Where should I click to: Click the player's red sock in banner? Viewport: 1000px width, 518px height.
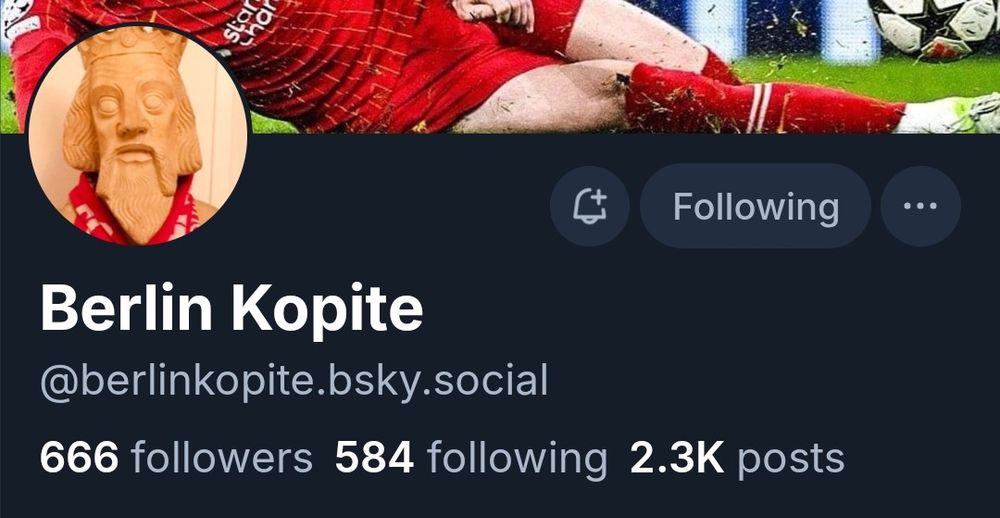pyautogui.click(x=761, y=100)
